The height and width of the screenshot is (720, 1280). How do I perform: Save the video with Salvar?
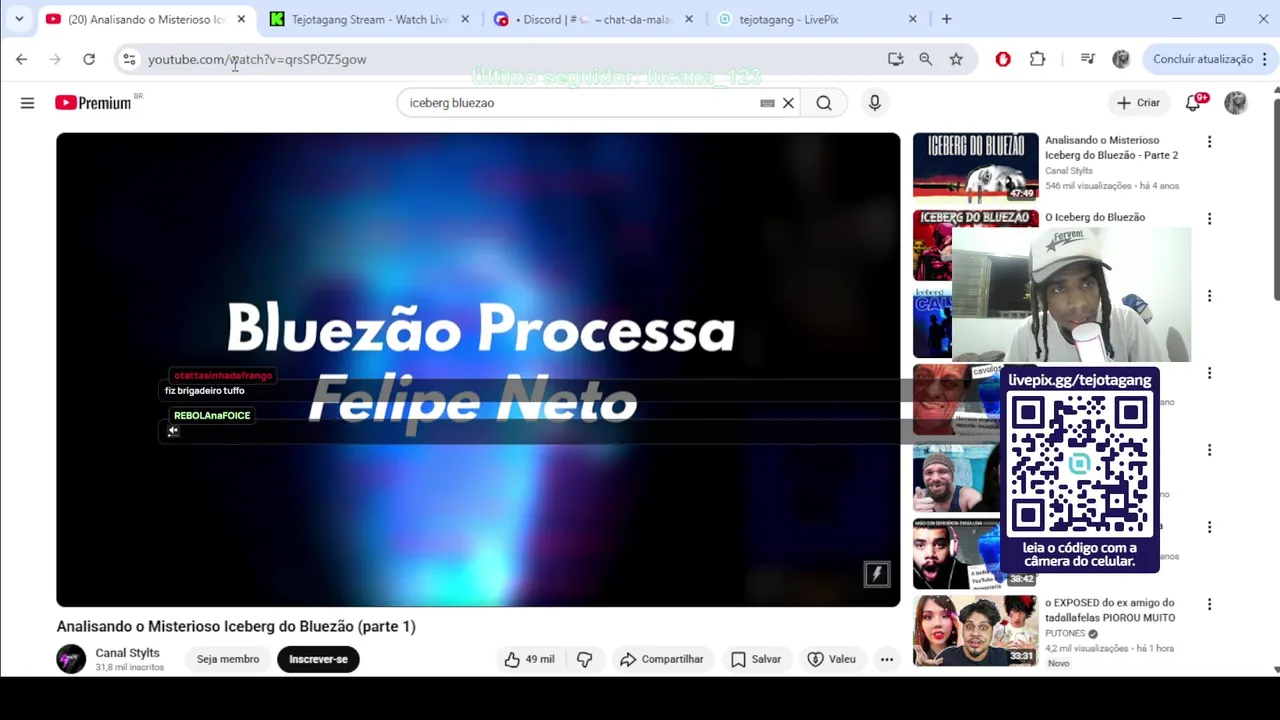(756, 659)
